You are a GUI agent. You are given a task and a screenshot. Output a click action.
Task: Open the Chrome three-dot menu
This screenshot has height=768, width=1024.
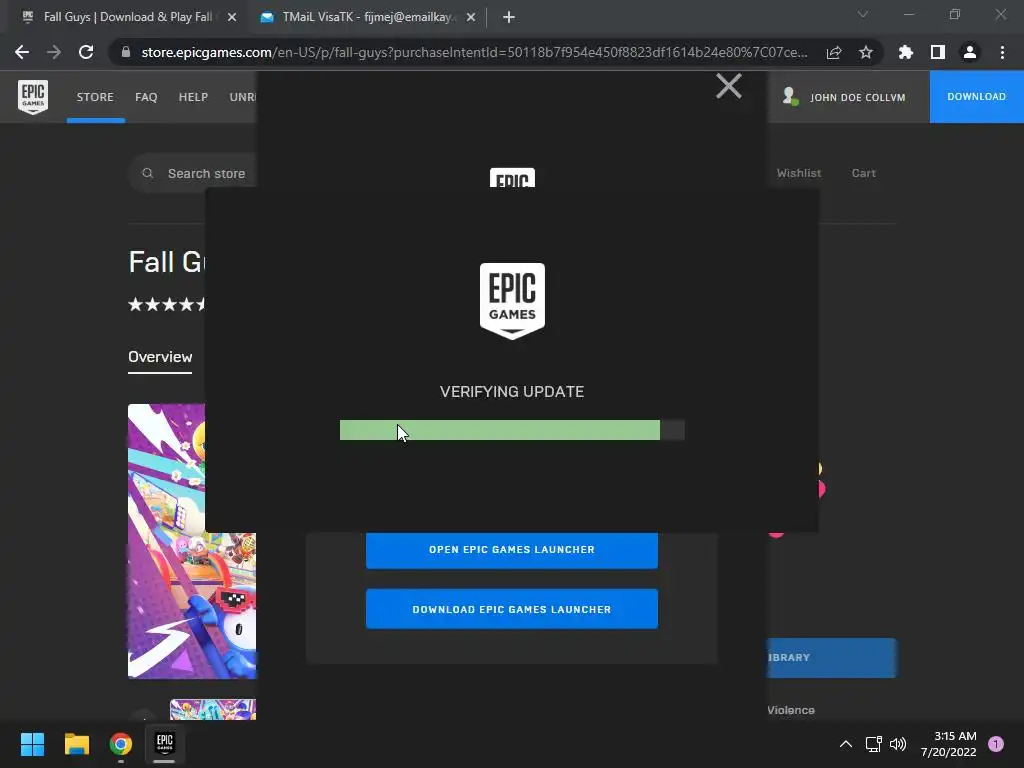(1002, 52)
